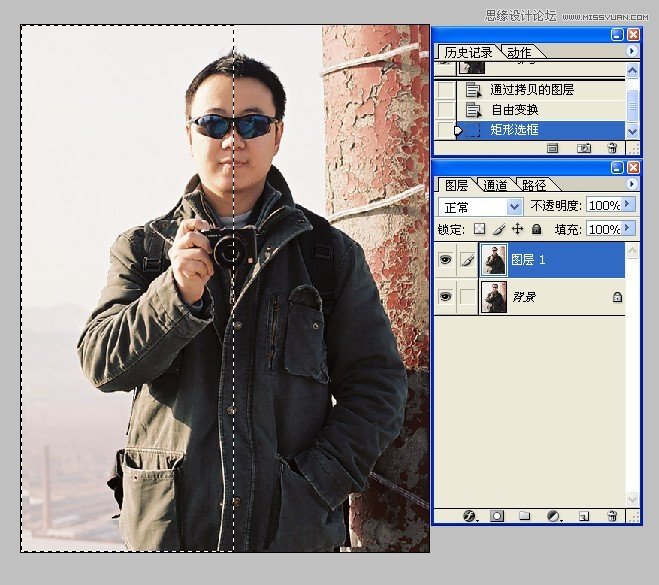Create a new snapshot in the History panel
The height and width of the screenshot is (585, 659).
click(x=584, y=148)
